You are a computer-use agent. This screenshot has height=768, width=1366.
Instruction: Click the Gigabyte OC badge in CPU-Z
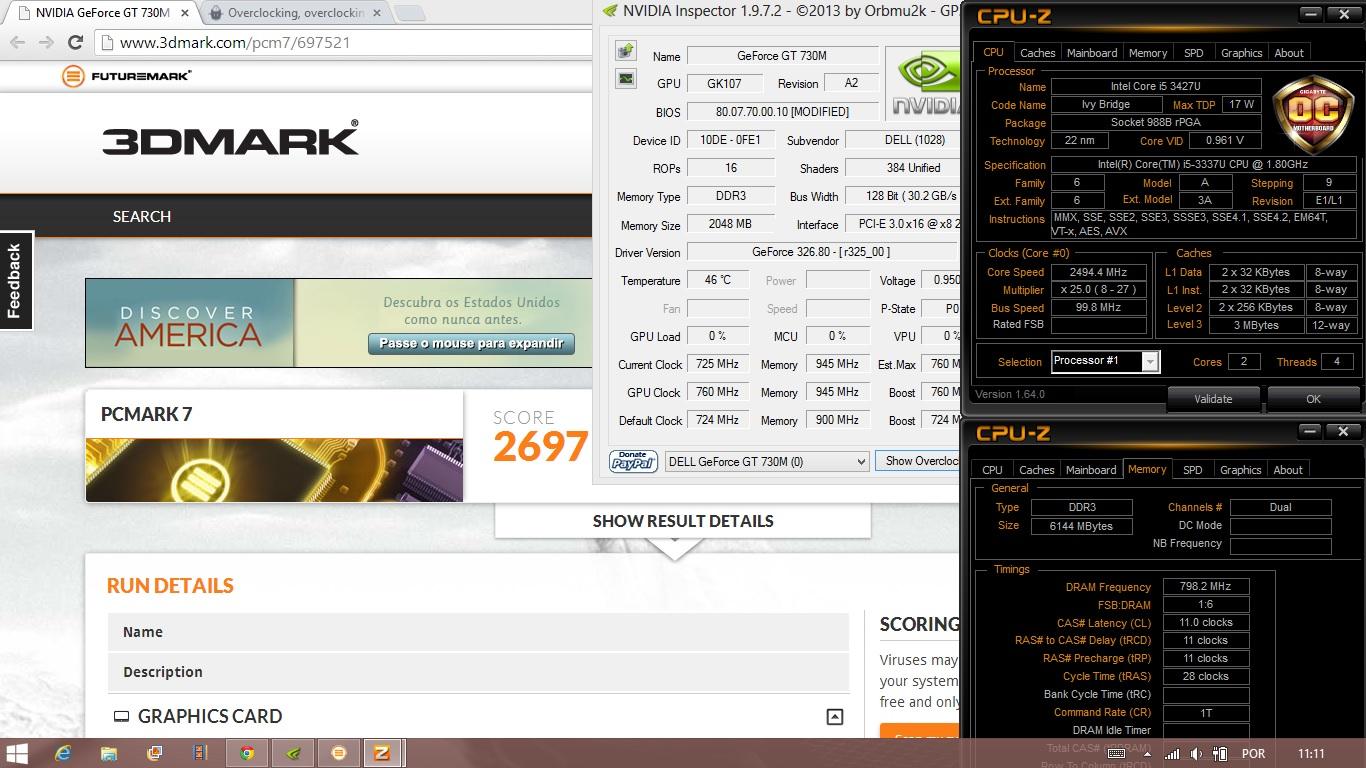(x=1313, y=116)
